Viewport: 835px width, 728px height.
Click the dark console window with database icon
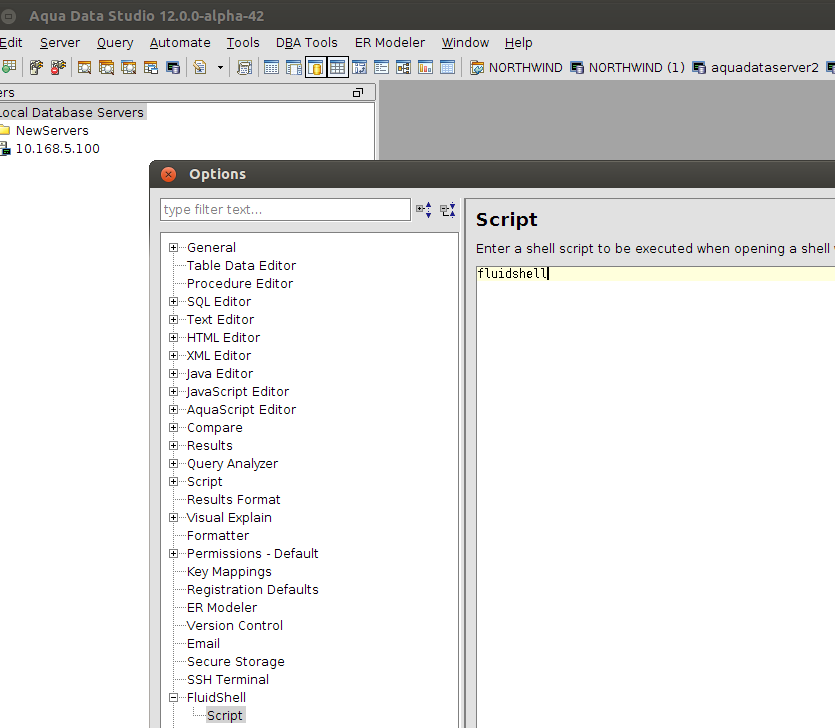click(173, 67)
